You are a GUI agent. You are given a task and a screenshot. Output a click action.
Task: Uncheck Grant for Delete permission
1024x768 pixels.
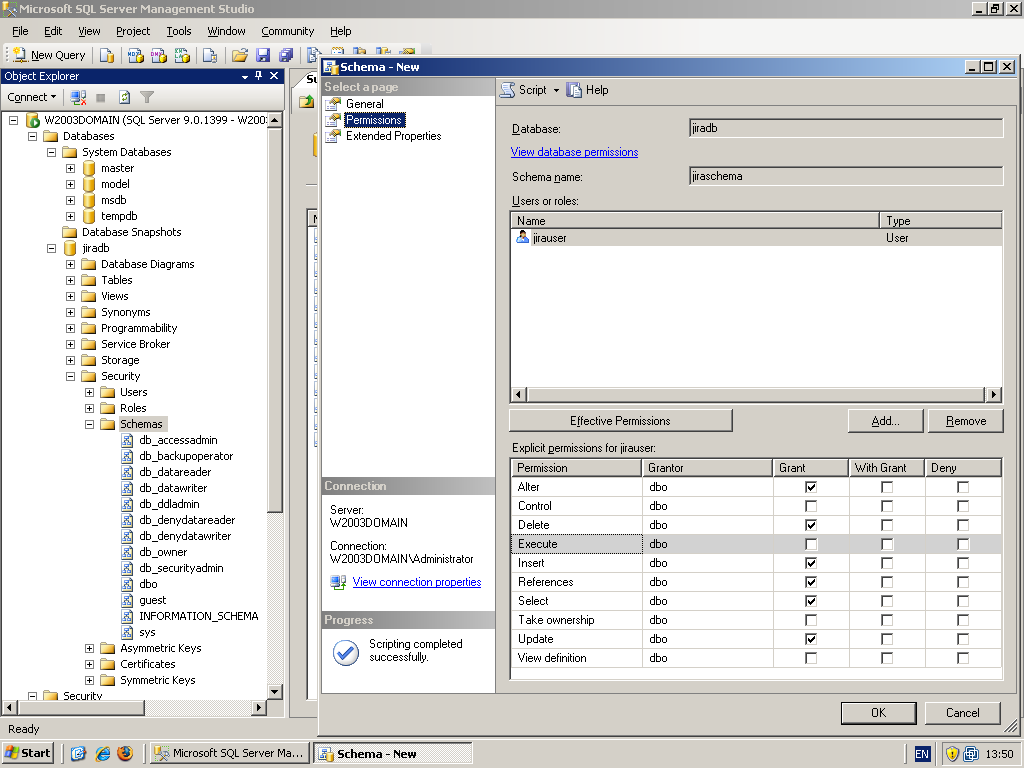(x=811, y=525)
